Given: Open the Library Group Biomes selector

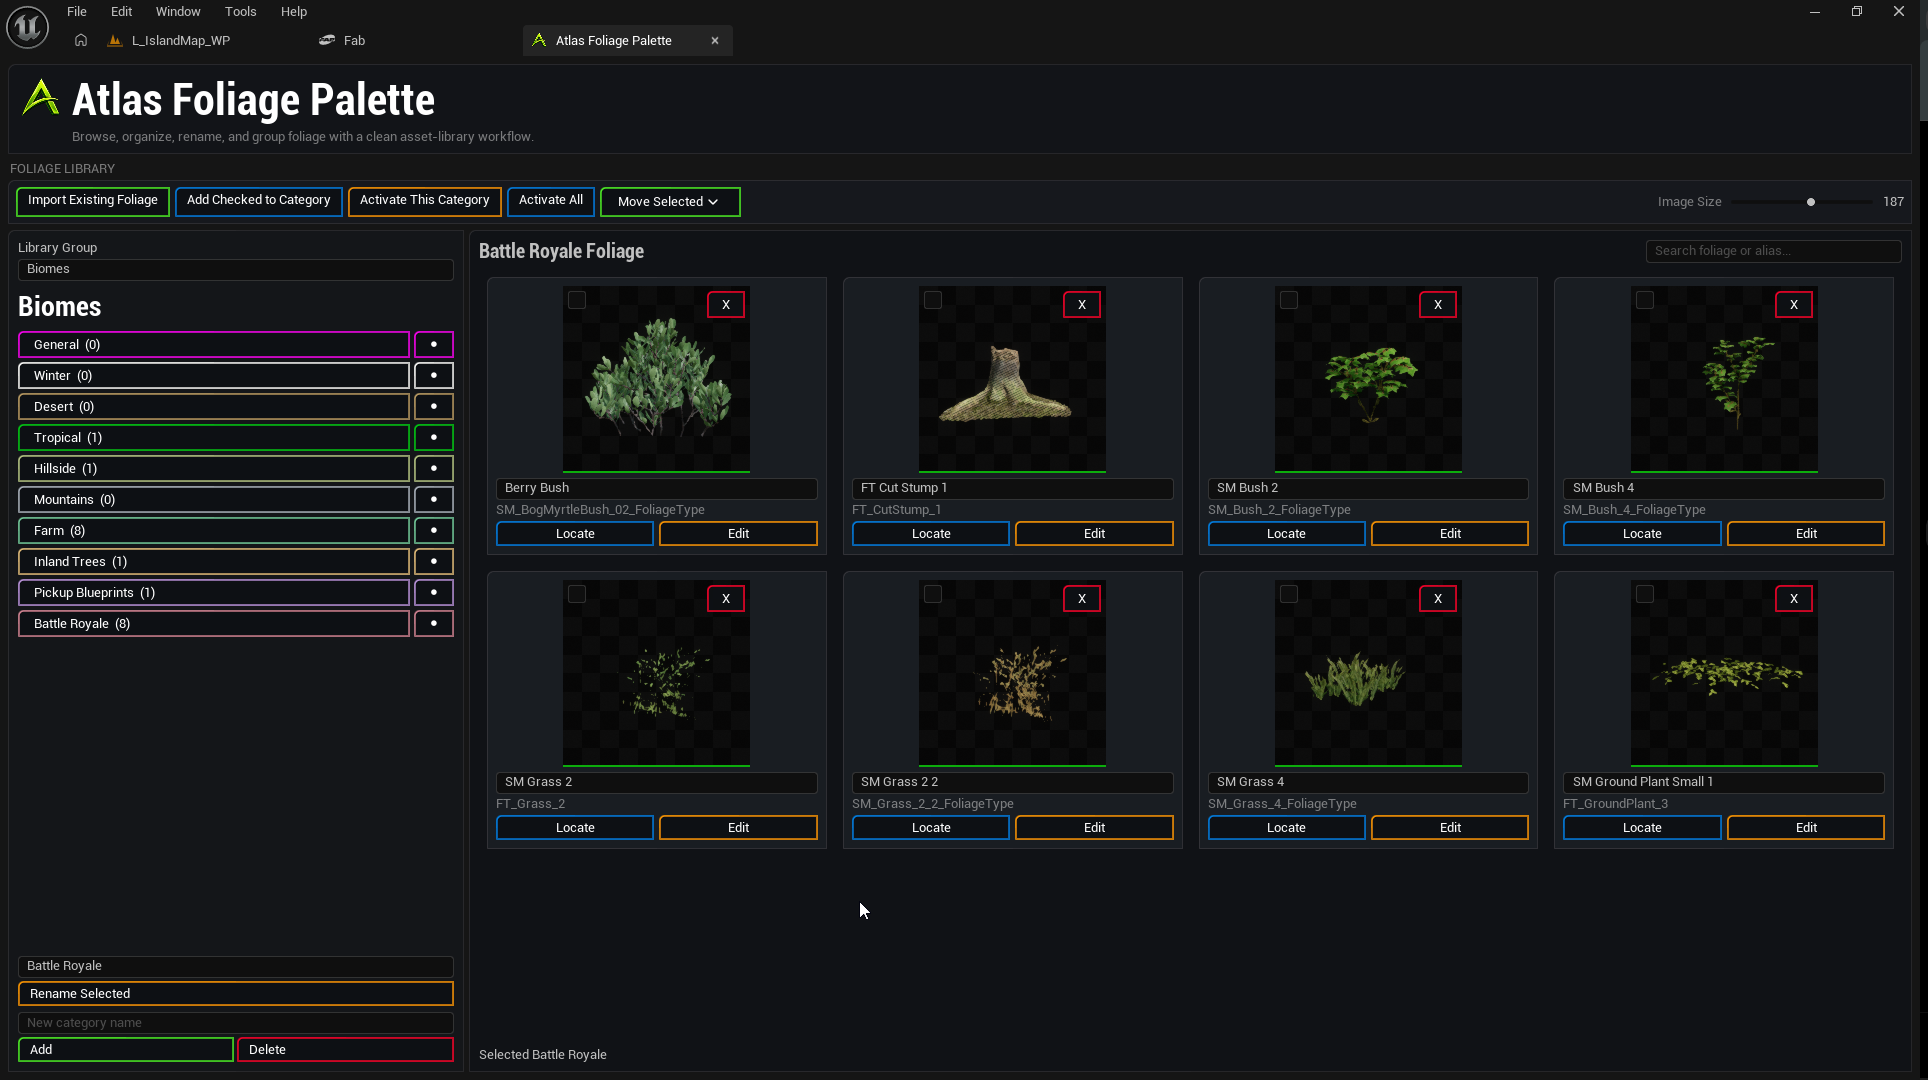Looking at the screenshot, I should pyautogui.click(x=236, y=269).
